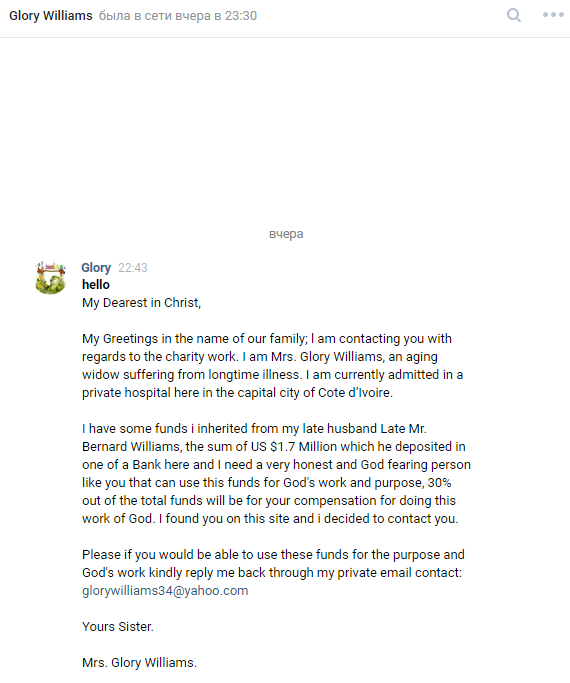
Task: Select the message via bold hello text
Action: tap(96, 284)
